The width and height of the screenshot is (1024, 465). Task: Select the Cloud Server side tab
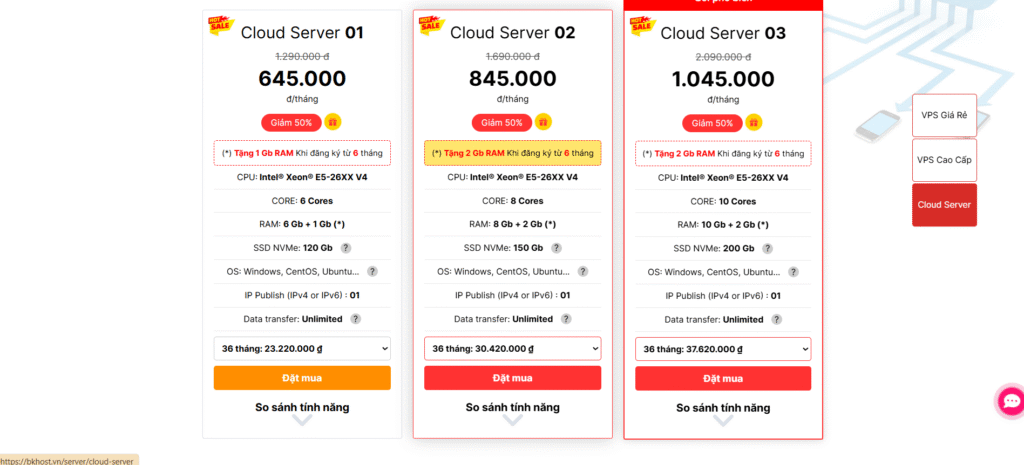944,205
